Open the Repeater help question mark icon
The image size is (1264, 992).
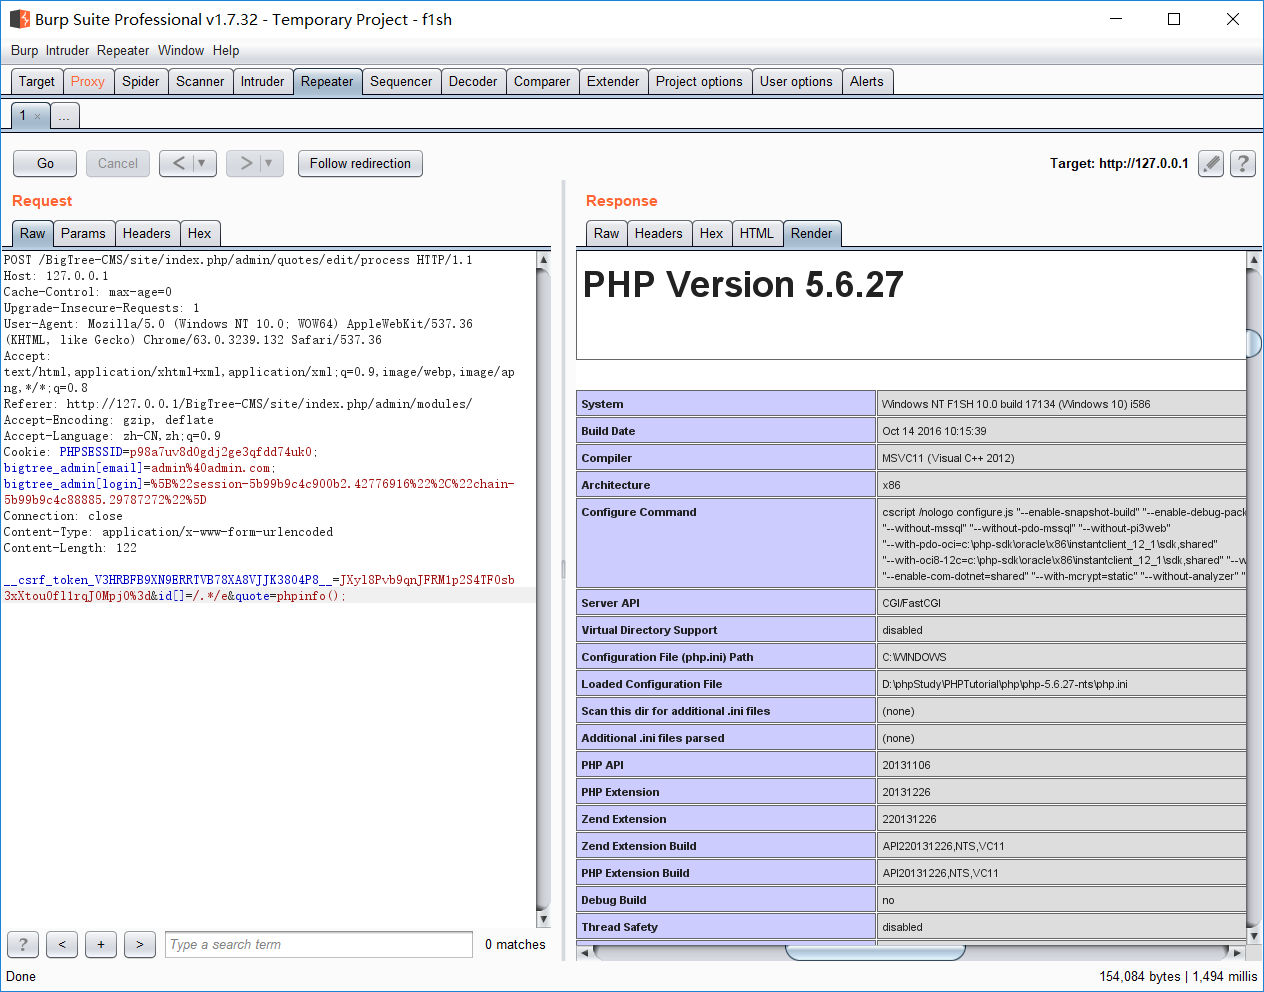point(1243,163)
